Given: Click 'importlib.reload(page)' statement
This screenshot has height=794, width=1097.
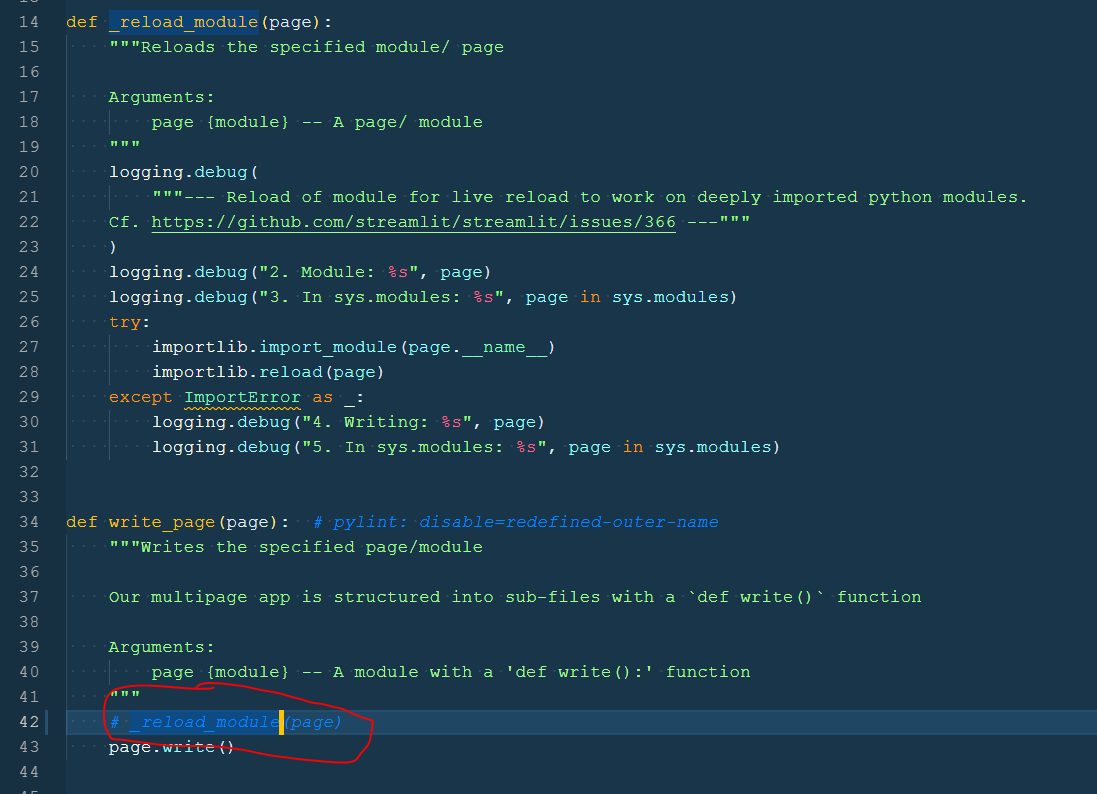Looking at the screenshot, I should click(268, 372).
